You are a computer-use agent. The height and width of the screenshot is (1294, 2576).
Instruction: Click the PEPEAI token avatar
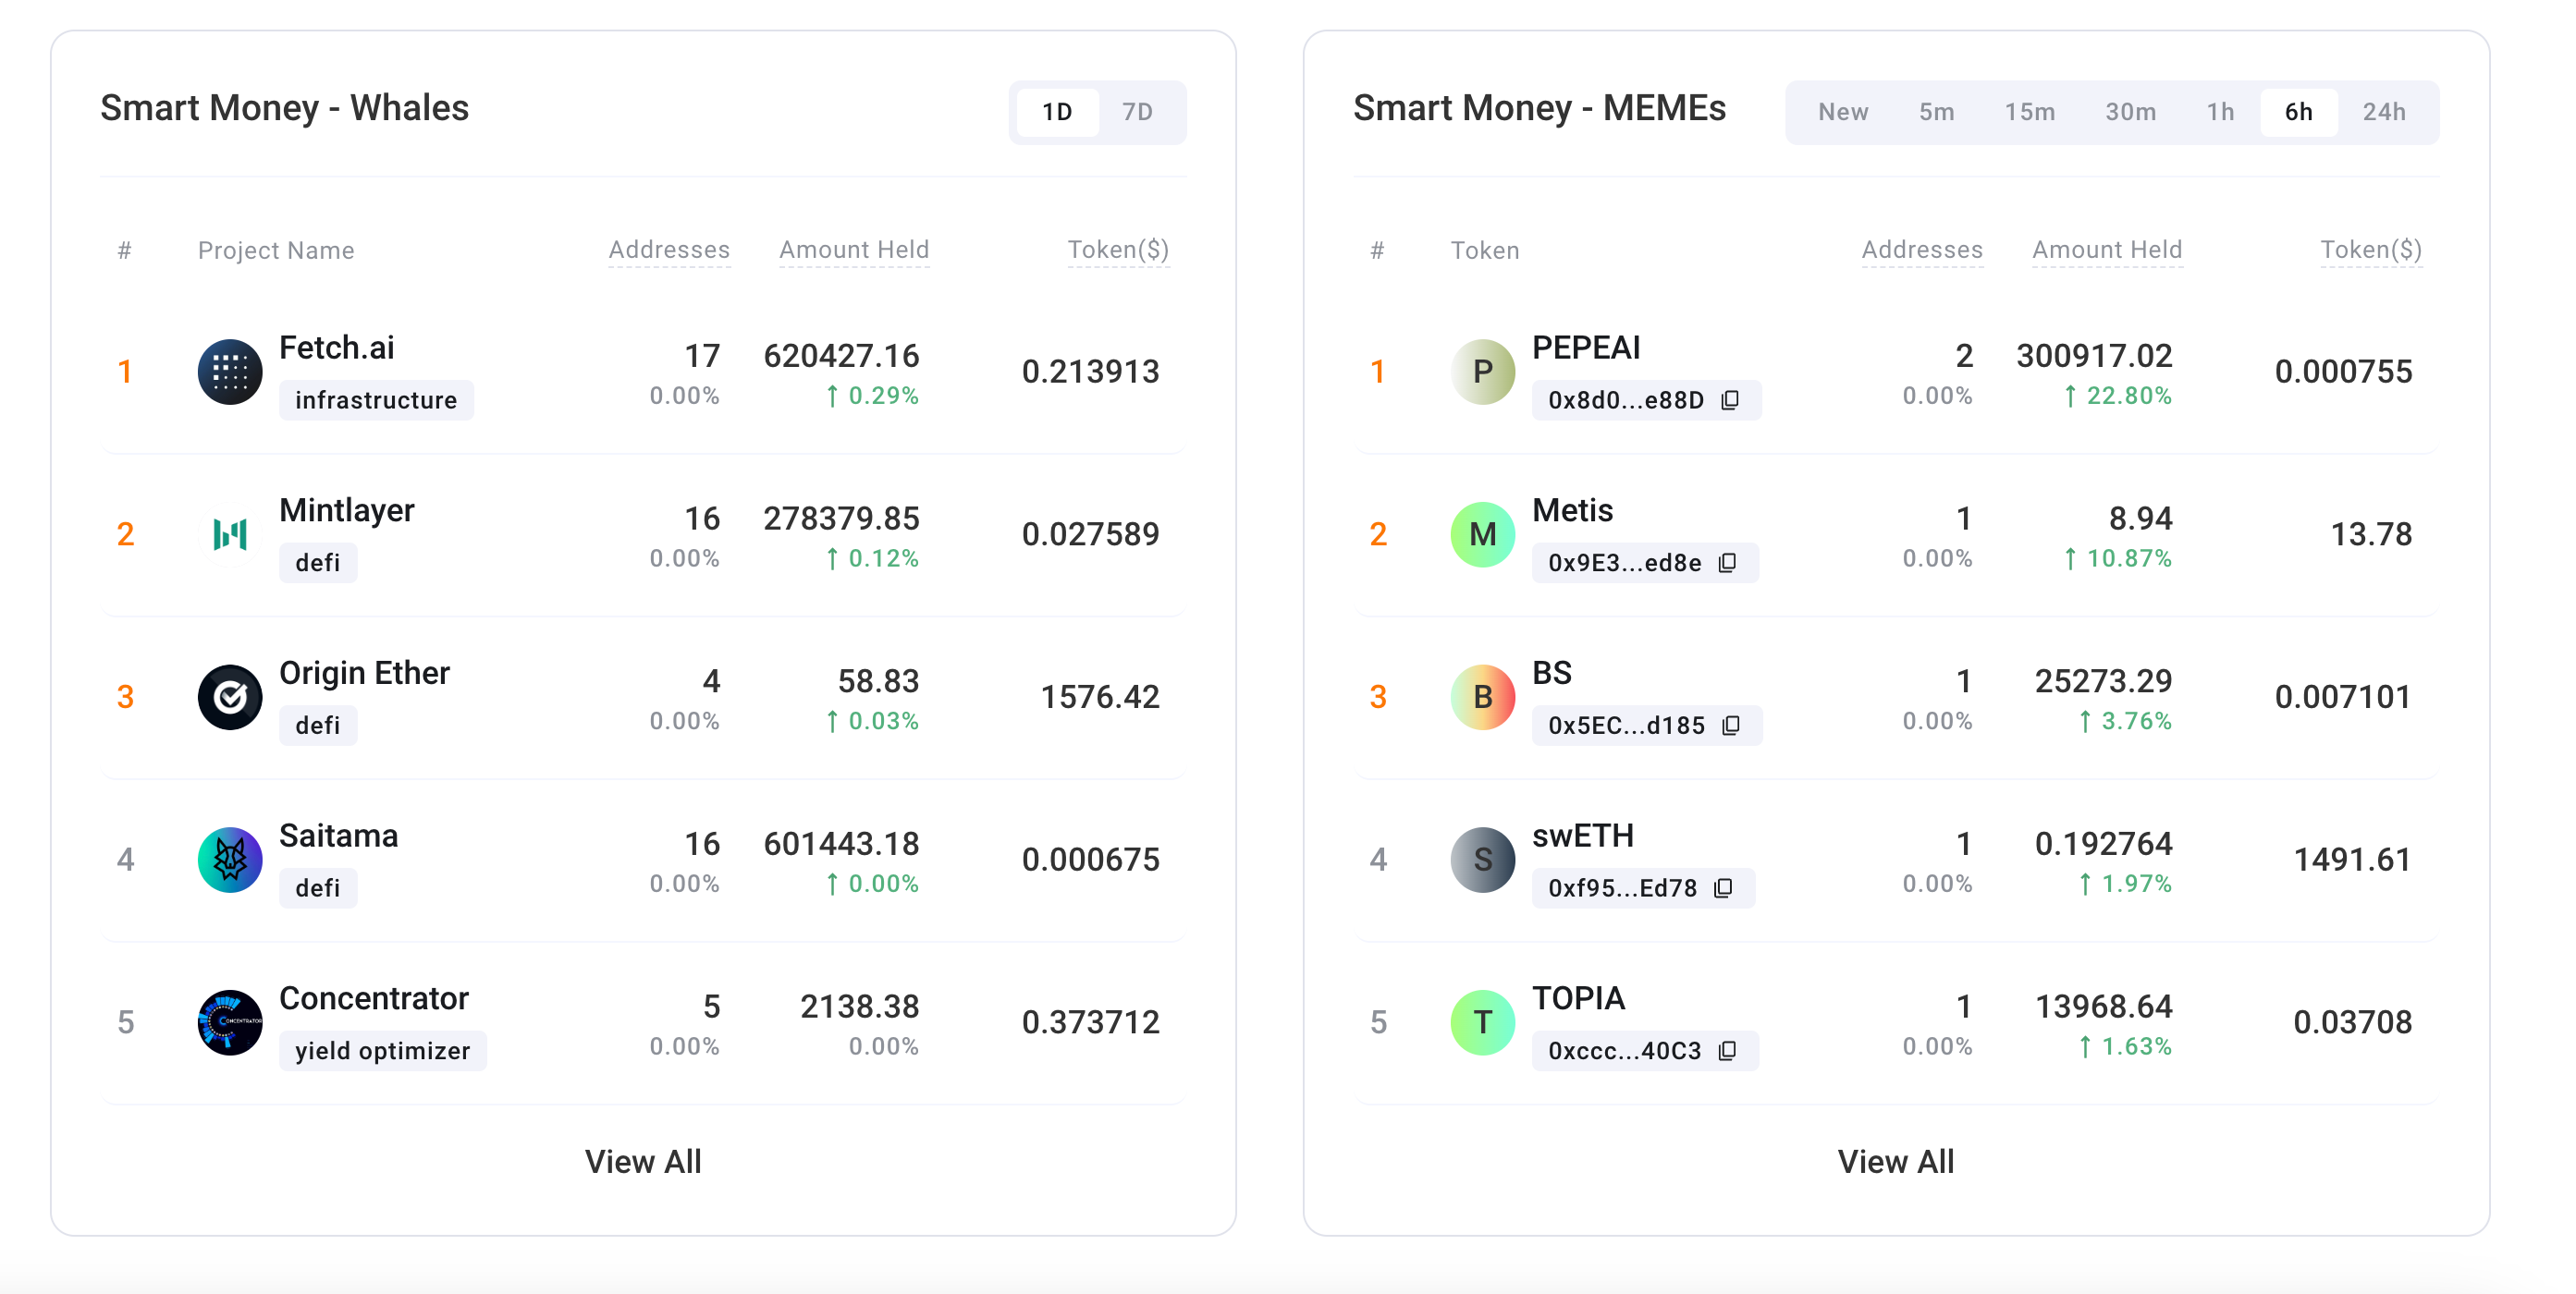click(1482, 371)
